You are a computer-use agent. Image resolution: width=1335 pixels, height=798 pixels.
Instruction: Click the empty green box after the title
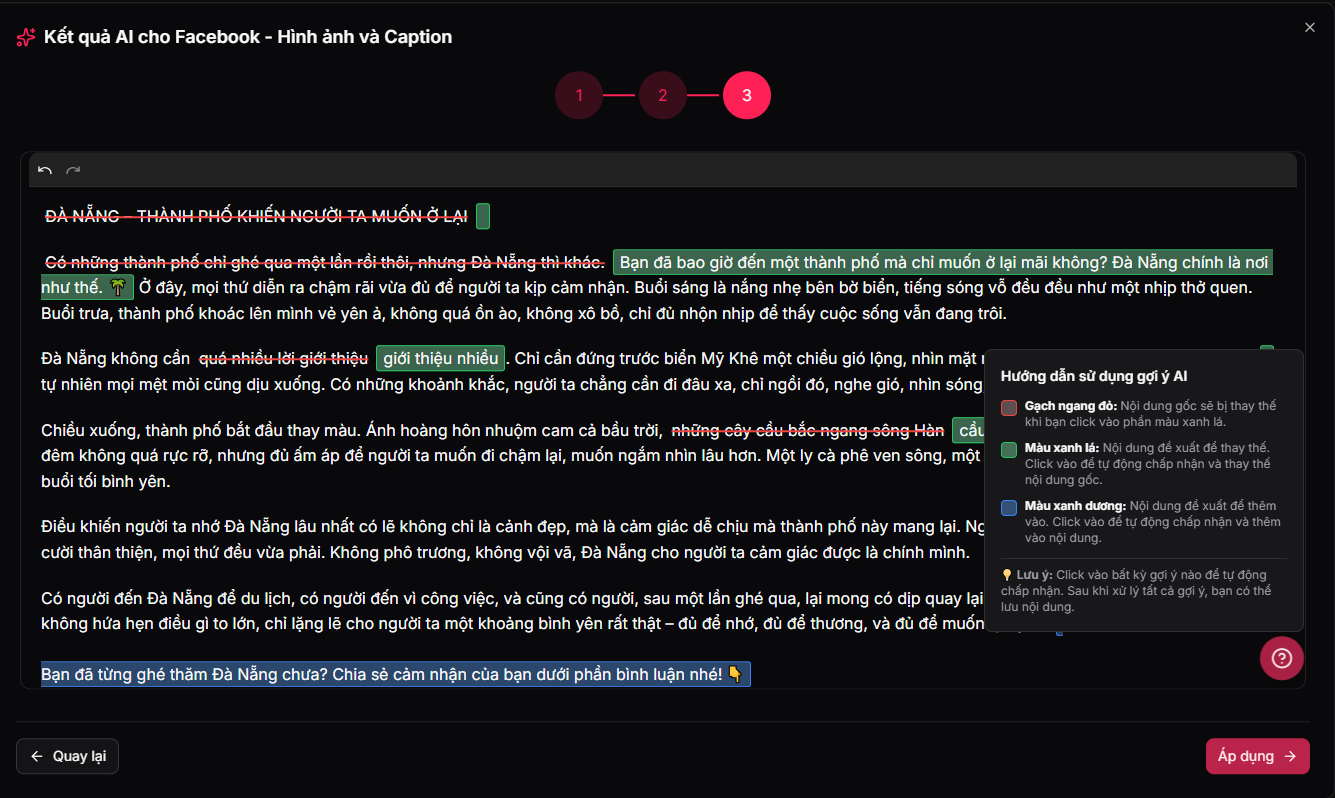point(483,216)
